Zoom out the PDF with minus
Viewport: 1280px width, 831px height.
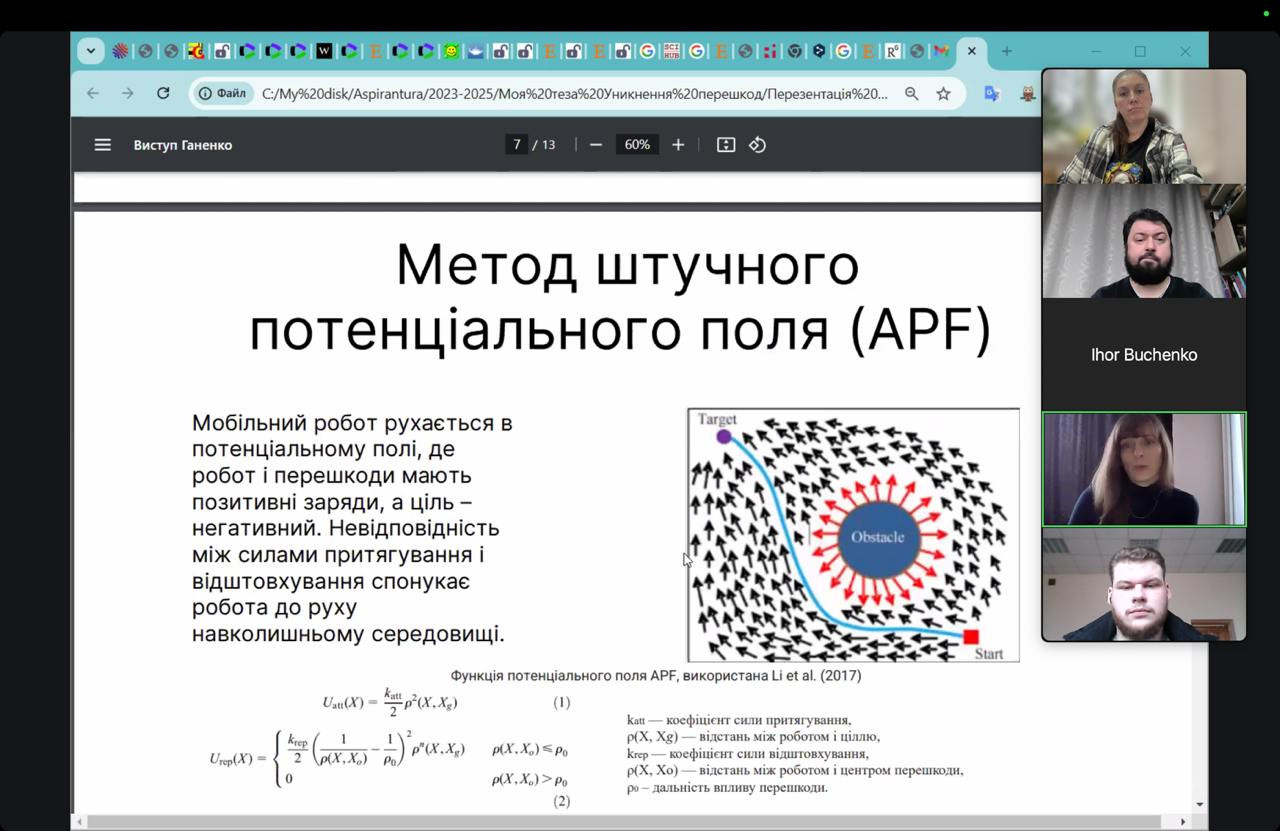tap(596, 145)
